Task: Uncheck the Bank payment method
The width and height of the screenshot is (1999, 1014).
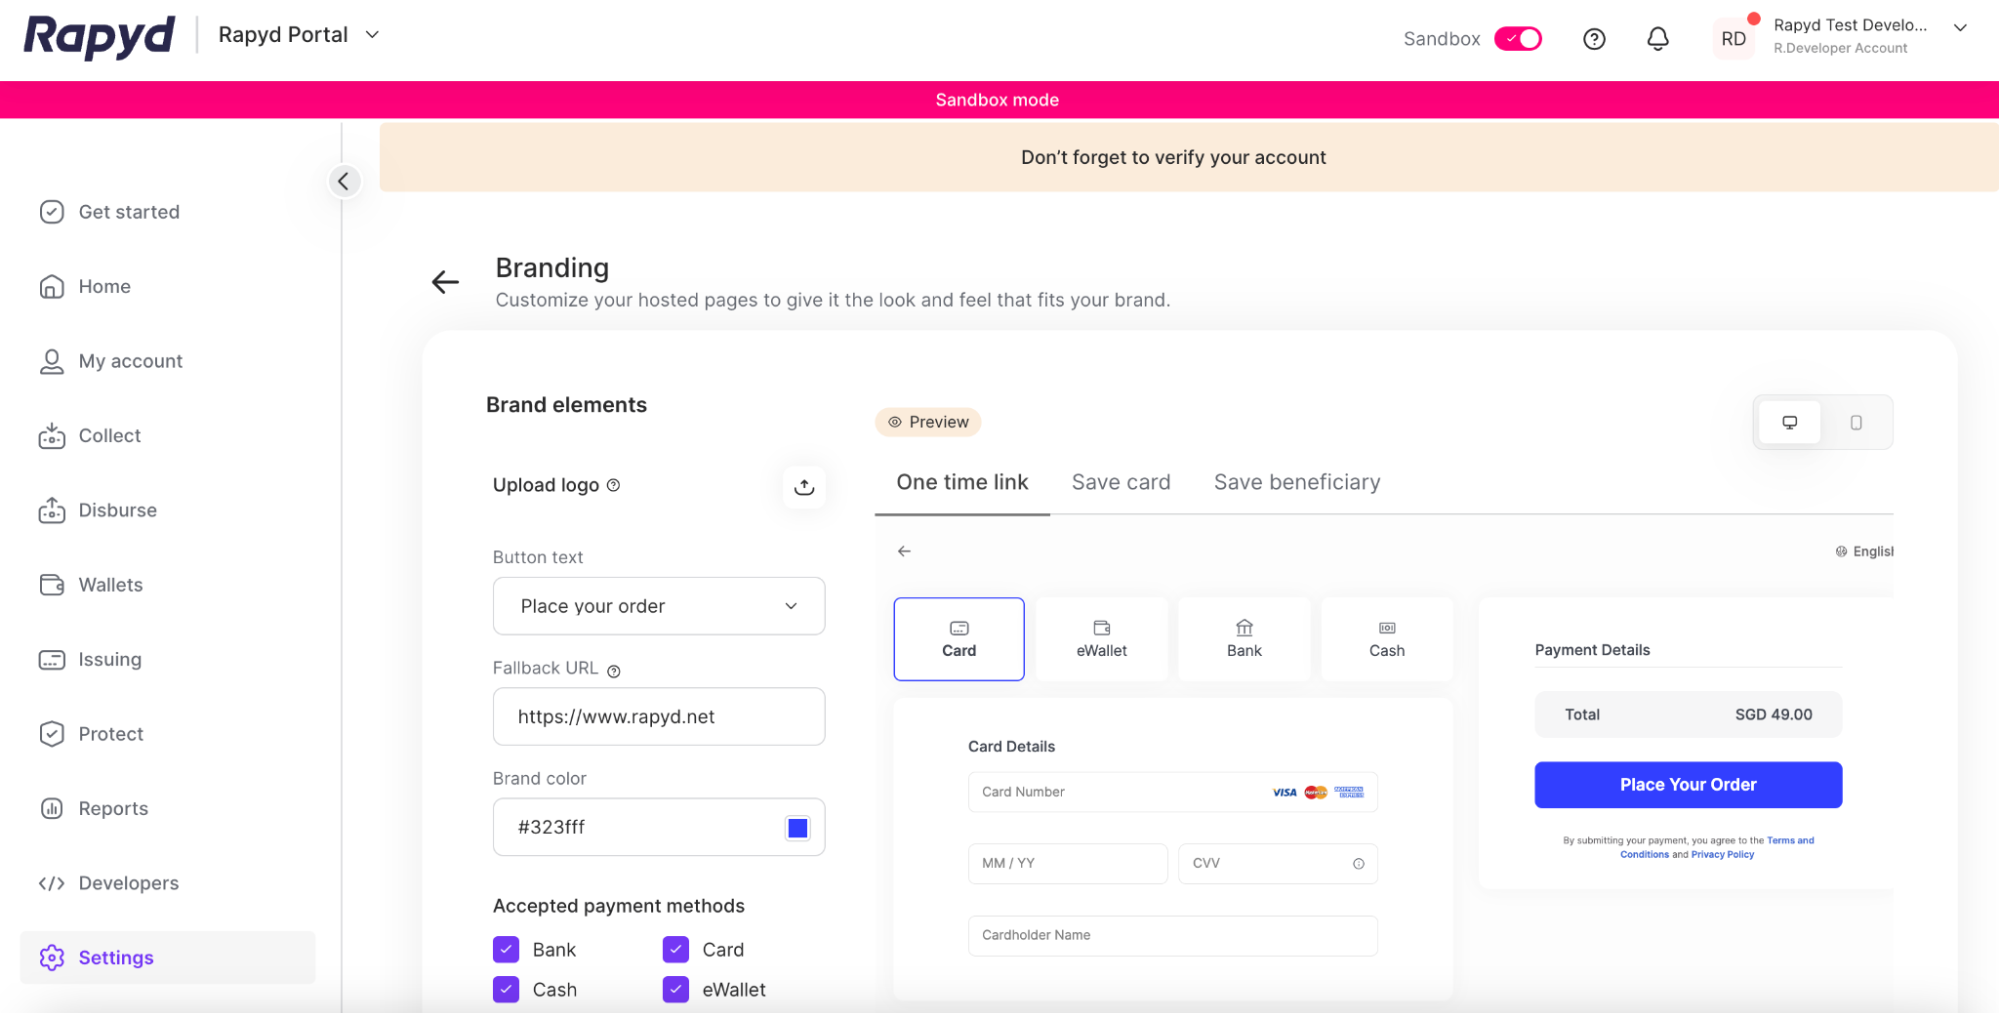Action: tap(506, 949)
